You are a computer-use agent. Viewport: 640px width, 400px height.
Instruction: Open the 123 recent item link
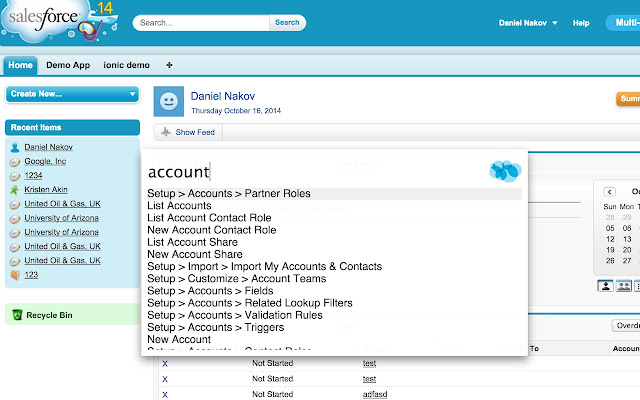[x=31, y=275]
